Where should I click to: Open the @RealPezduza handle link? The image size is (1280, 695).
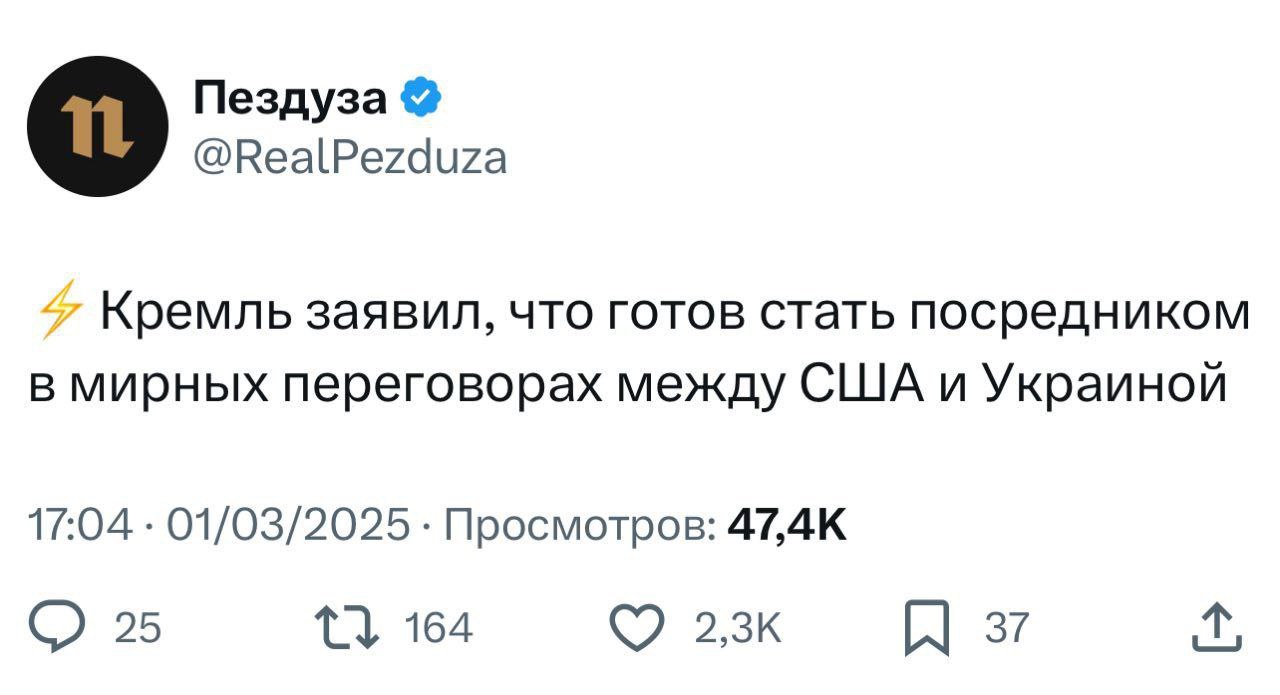(x=349, y=157)
